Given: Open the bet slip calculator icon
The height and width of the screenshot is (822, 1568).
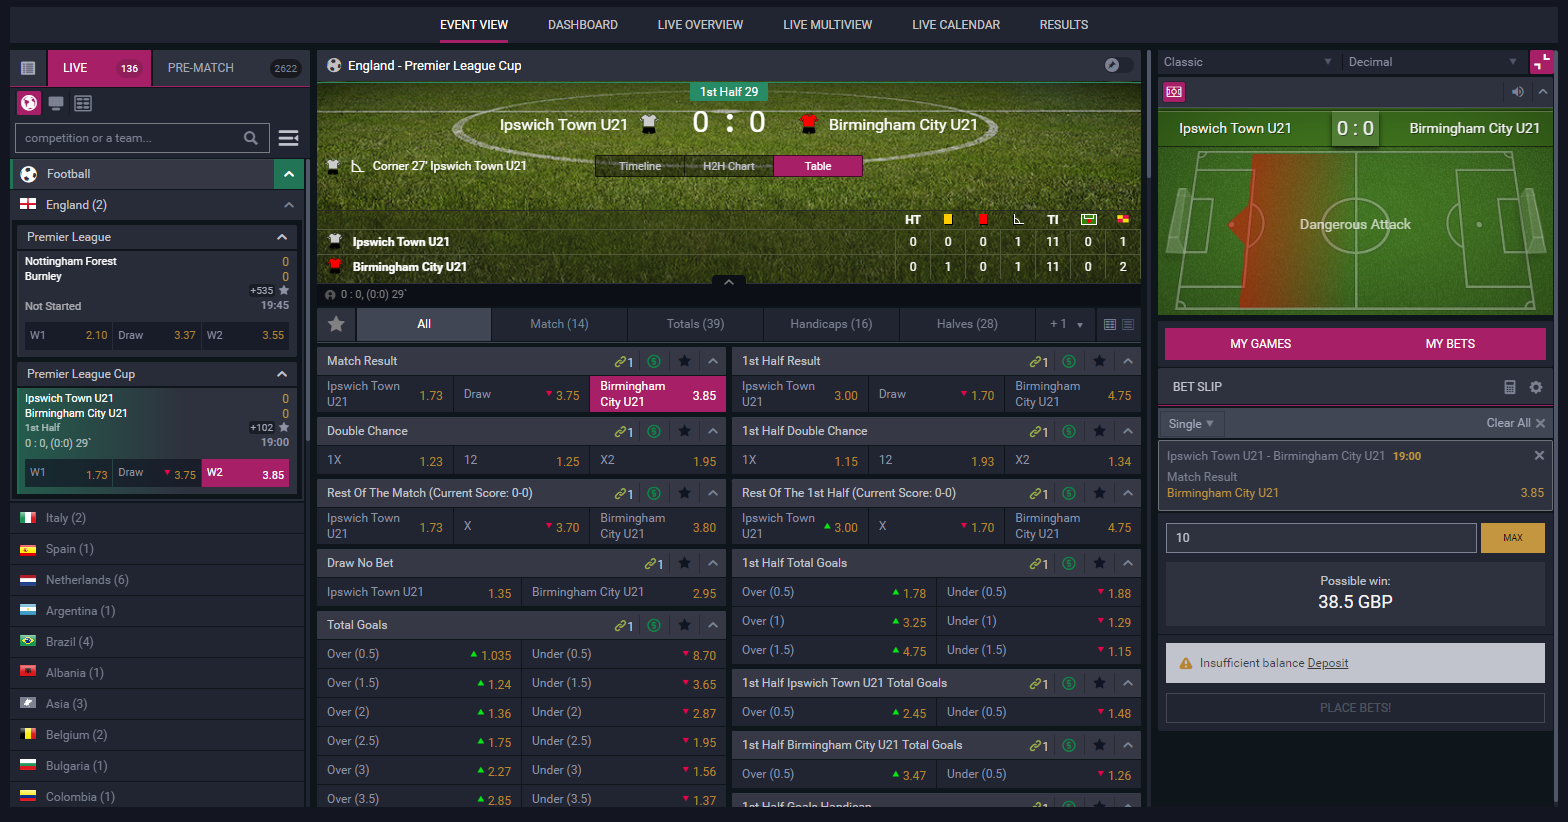Looking at the screenshot, I should (1510, 387).
